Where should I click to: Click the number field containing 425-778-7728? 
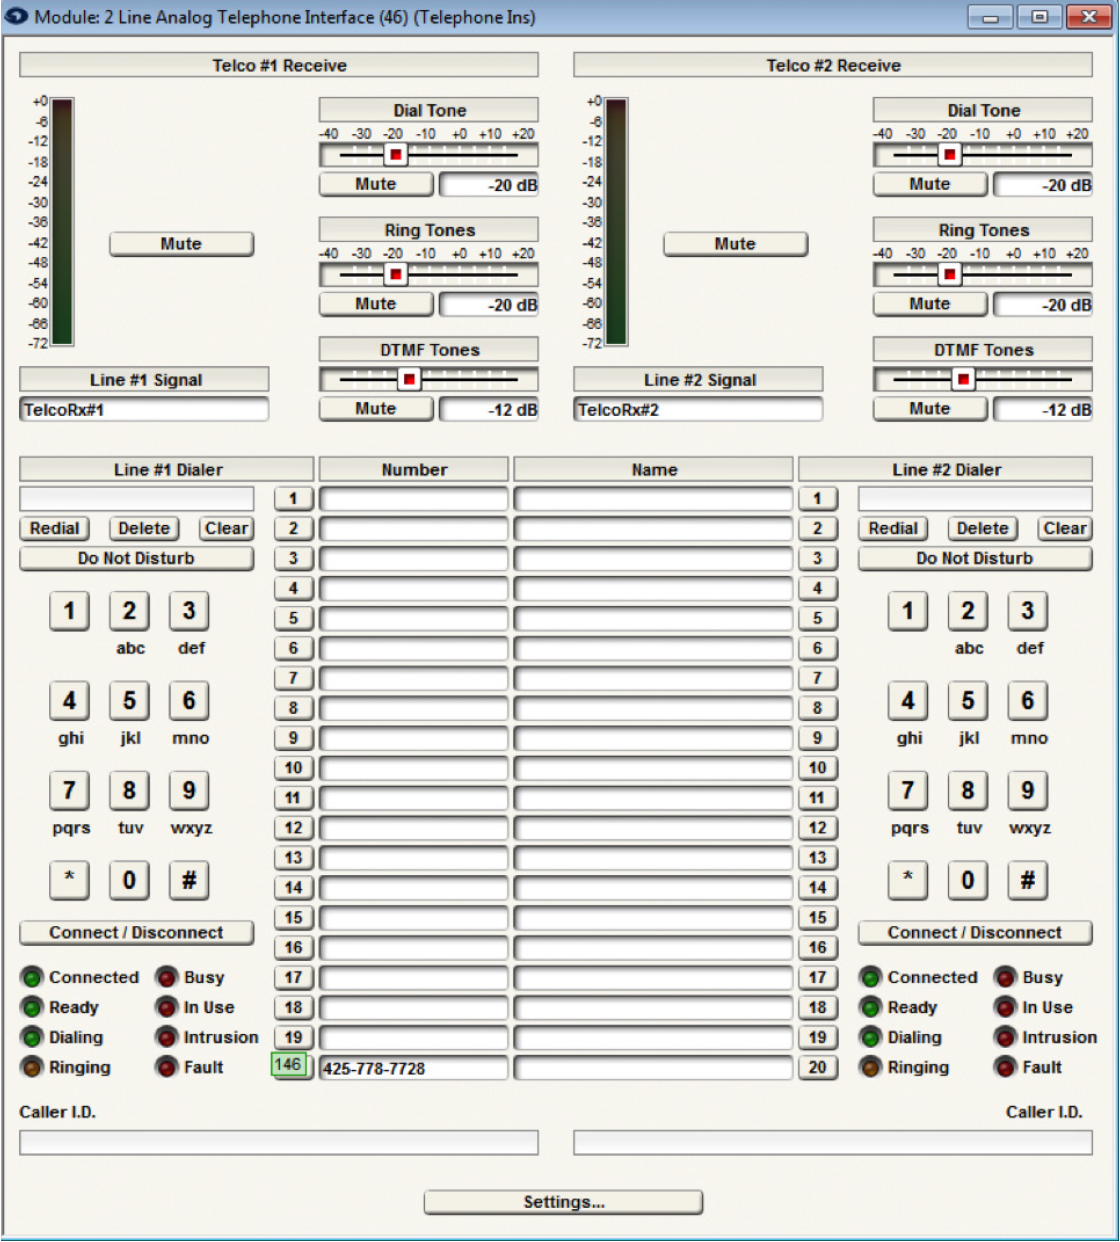coord(413,1068)
